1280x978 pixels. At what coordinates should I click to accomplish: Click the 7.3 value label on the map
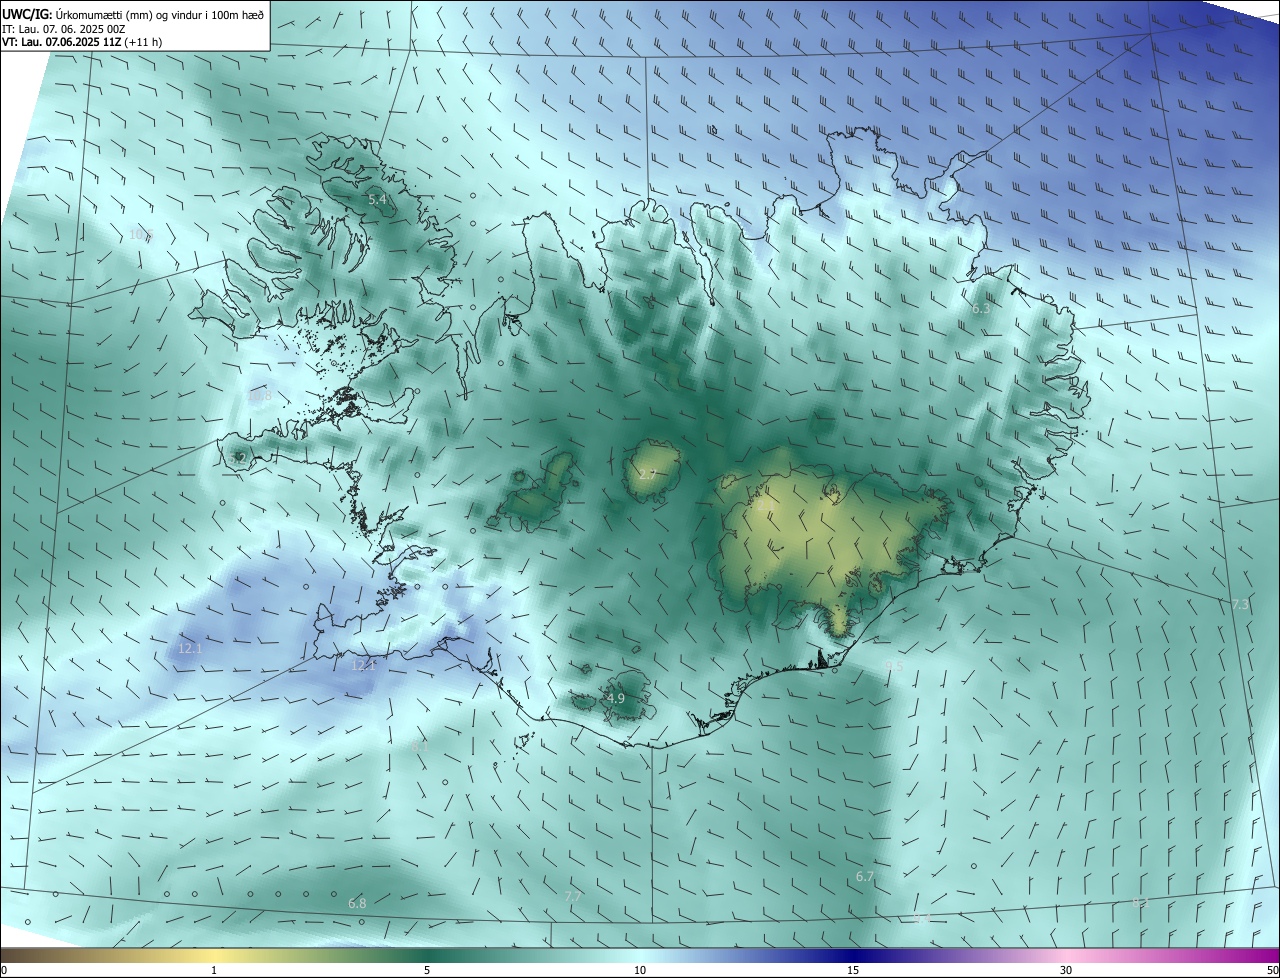coord(1240,604)
